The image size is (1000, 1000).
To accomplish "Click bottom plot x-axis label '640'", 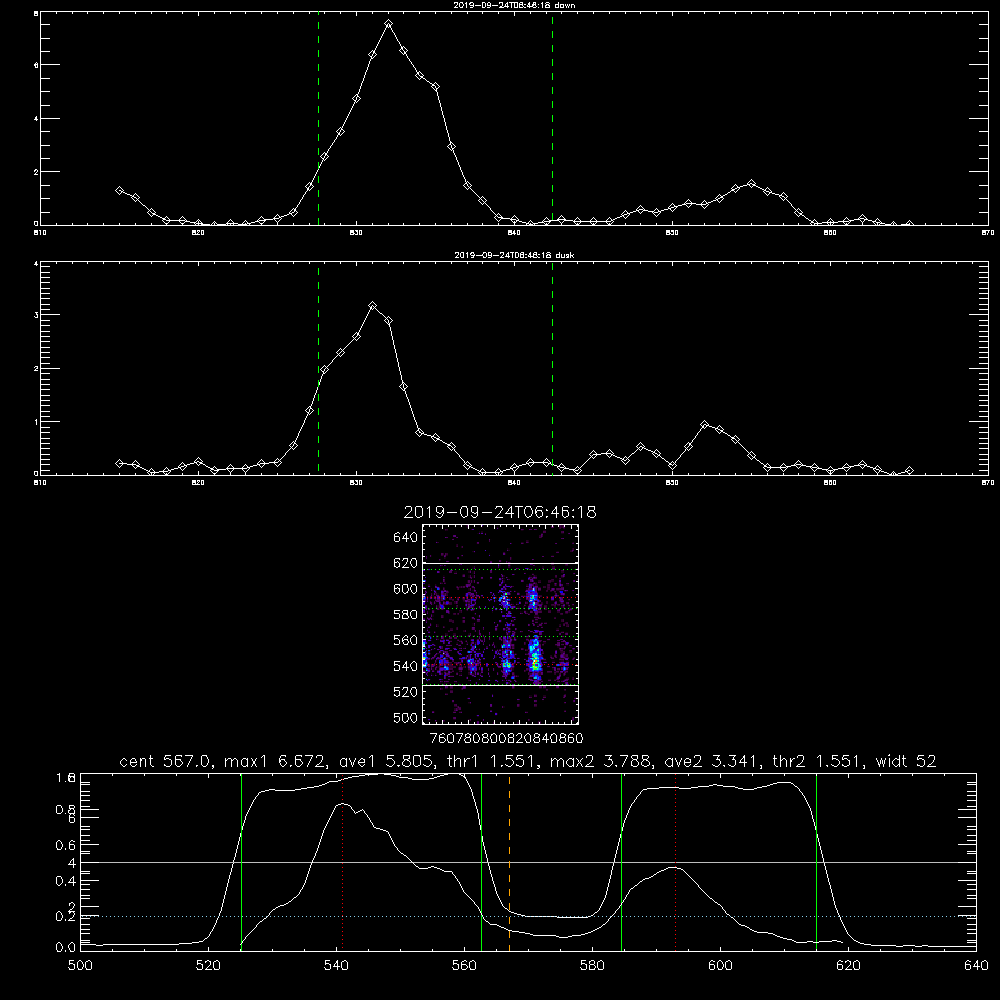I will point(976,966).
